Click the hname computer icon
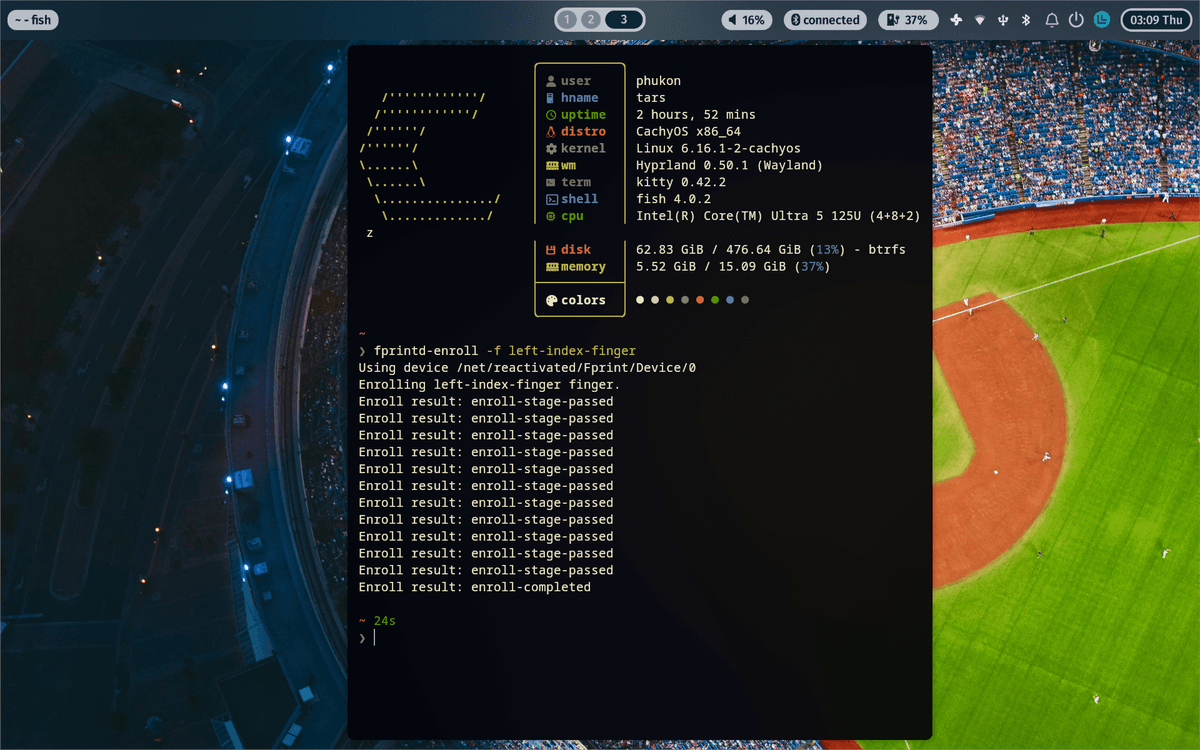This screenshot has height=750, width=1200. (550, 98)
